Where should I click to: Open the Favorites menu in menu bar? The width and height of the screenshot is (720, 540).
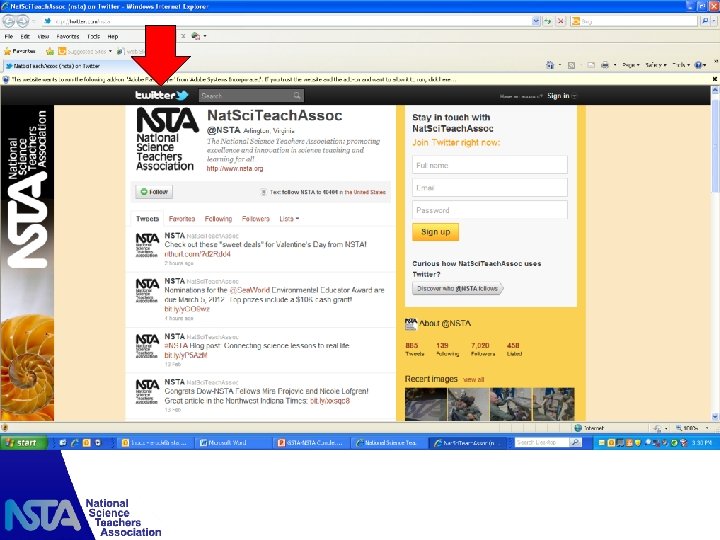68,36
